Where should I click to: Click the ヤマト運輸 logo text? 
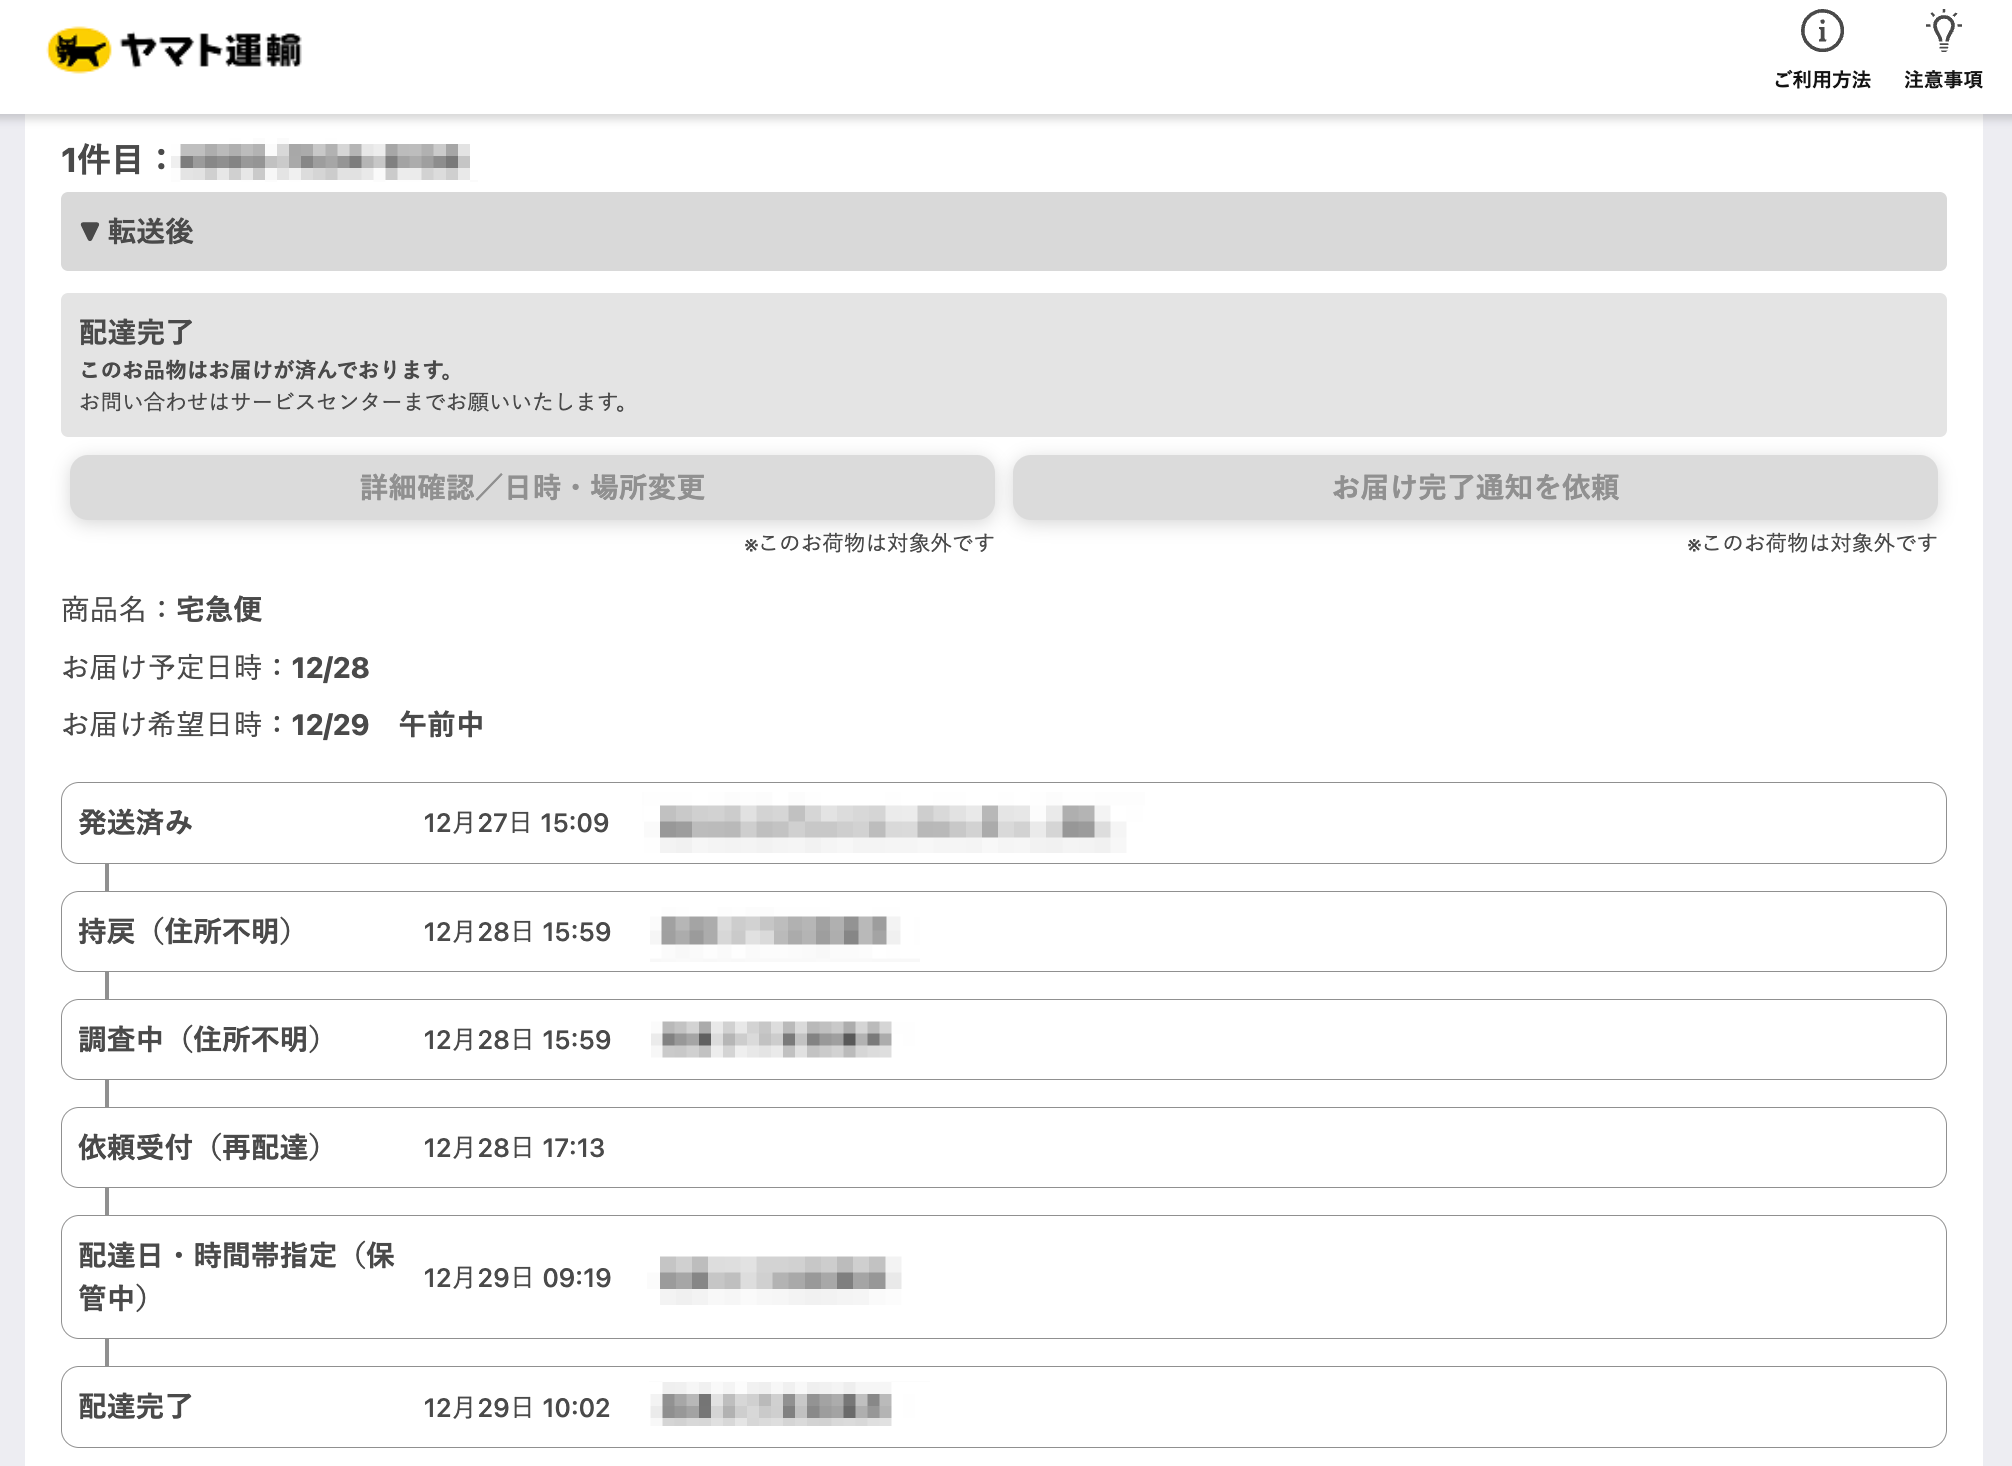pyautogui.click(x=211, y=50)
